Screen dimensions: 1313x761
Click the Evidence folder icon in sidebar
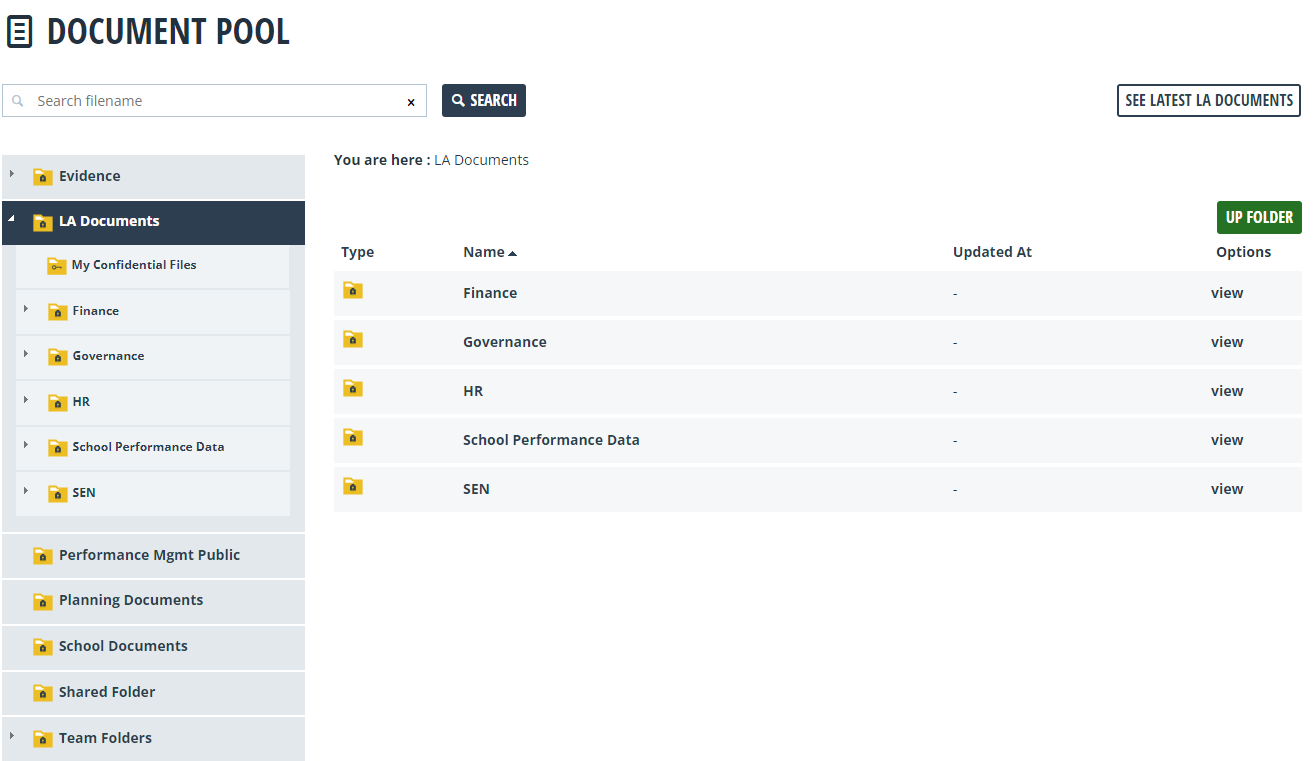(42, 177)
